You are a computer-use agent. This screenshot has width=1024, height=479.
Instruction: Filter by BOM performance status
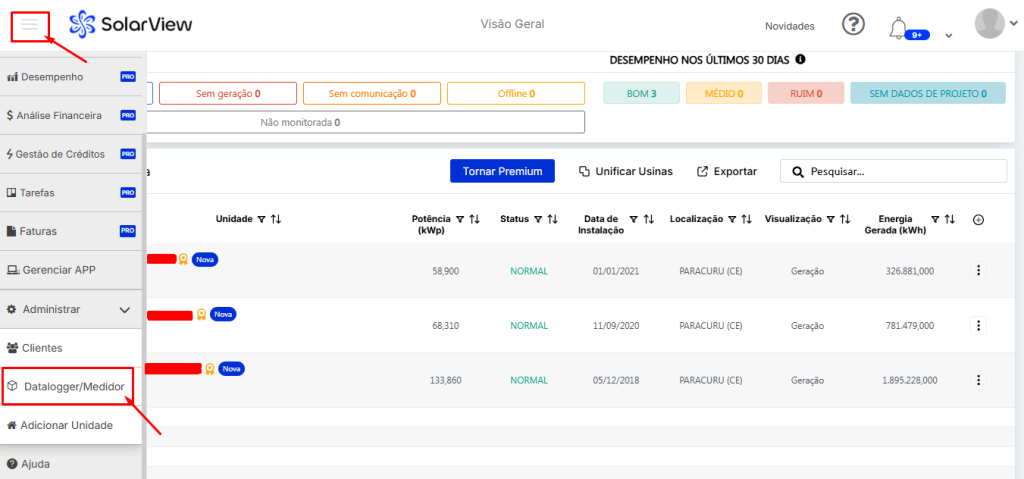[639, 94]
